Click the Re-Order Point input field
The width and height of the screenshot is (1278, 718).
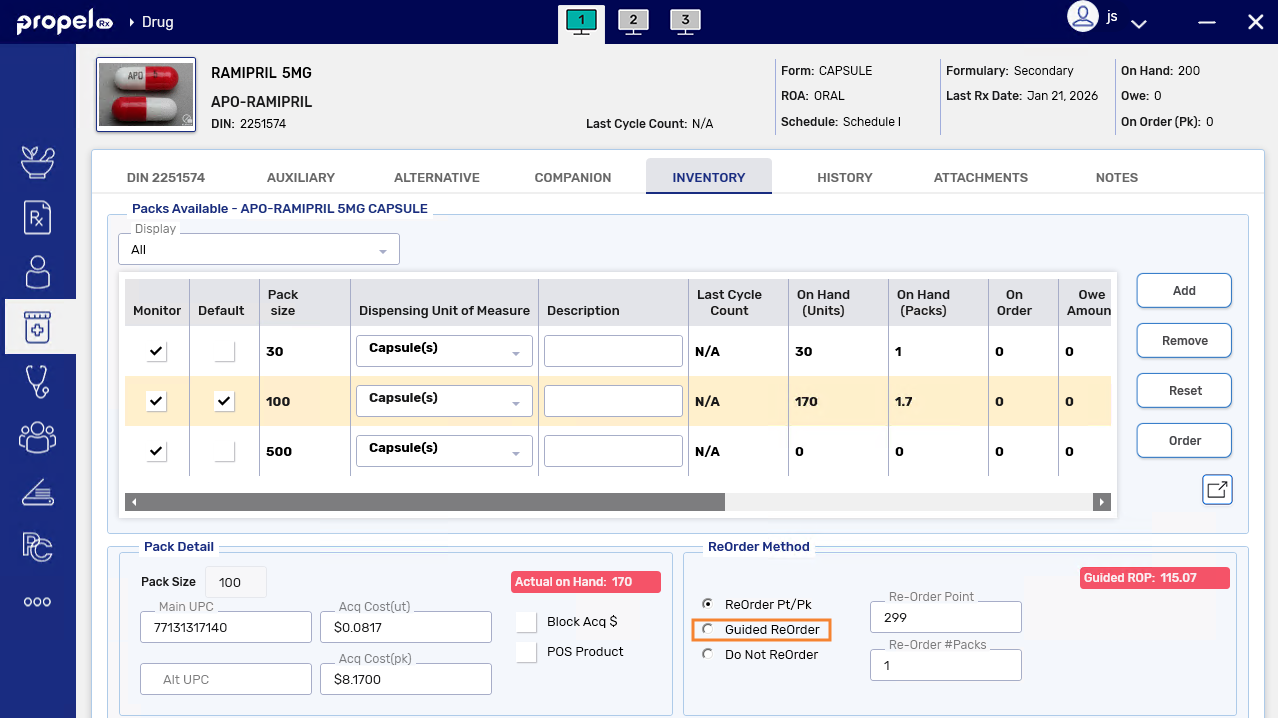coord(945,618)
